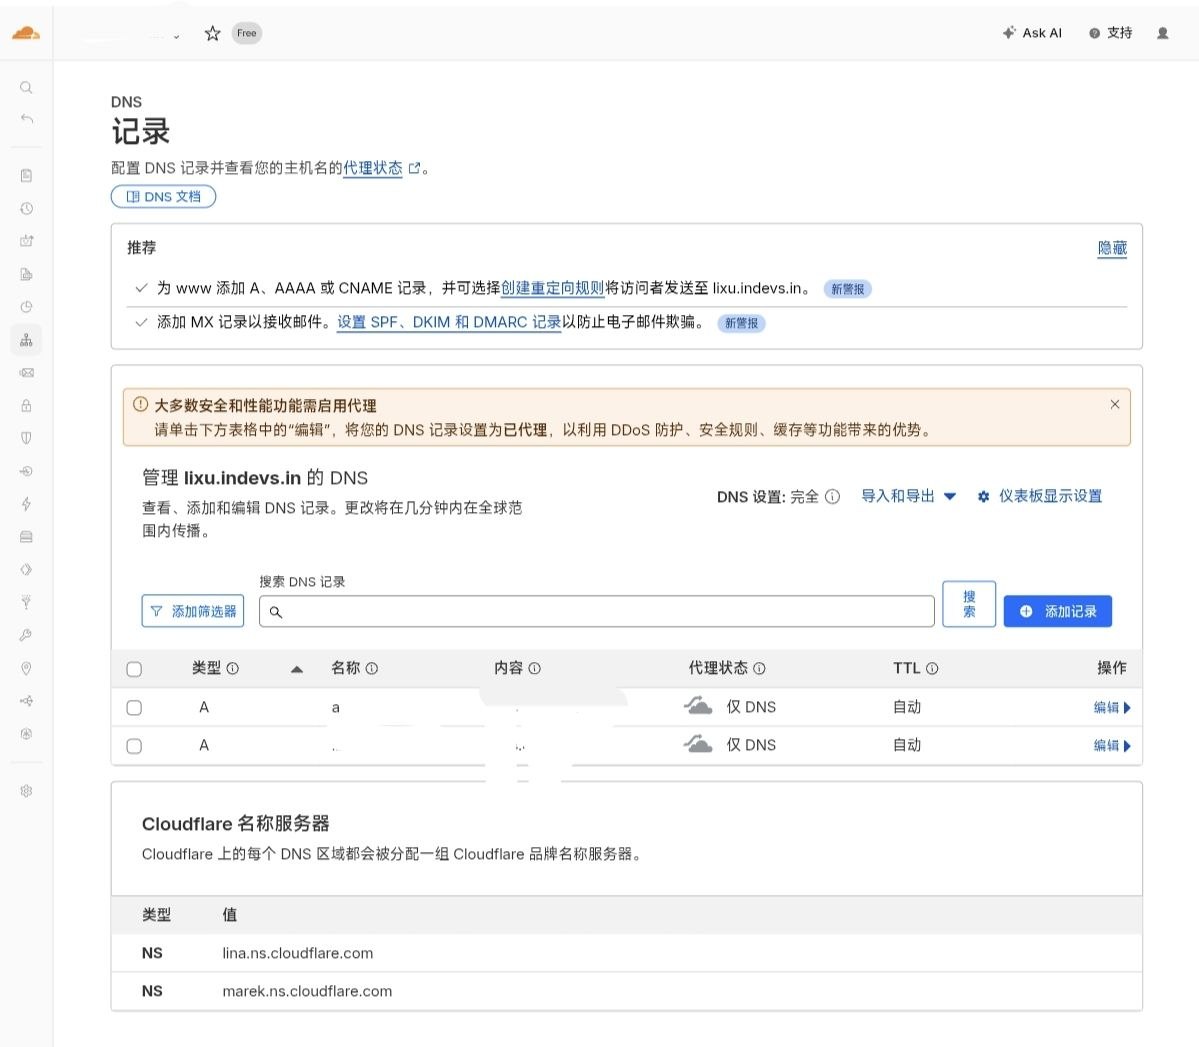Check the box for record named a

pyautogui.click(x=134, y=707)
